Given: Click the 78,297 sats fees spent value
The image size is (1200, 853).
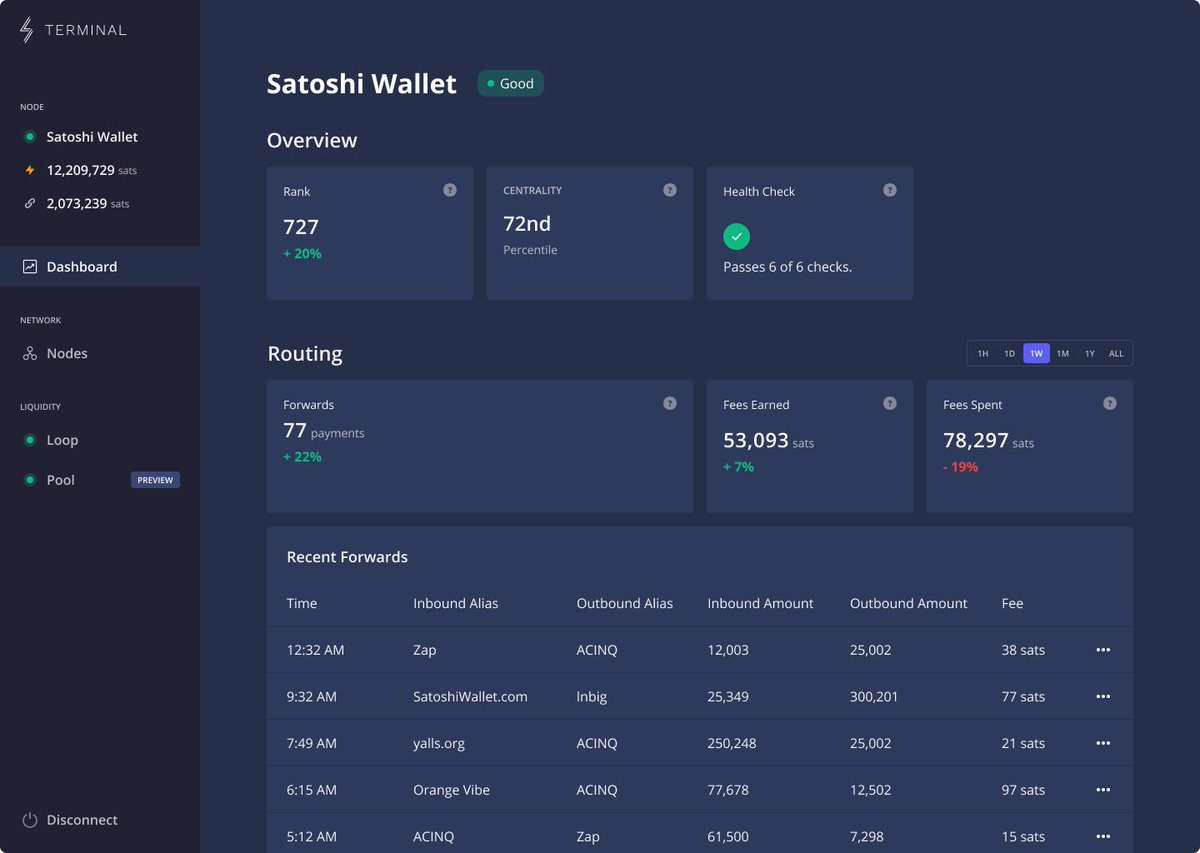Looking at the screenshot, I should (989, 441).
